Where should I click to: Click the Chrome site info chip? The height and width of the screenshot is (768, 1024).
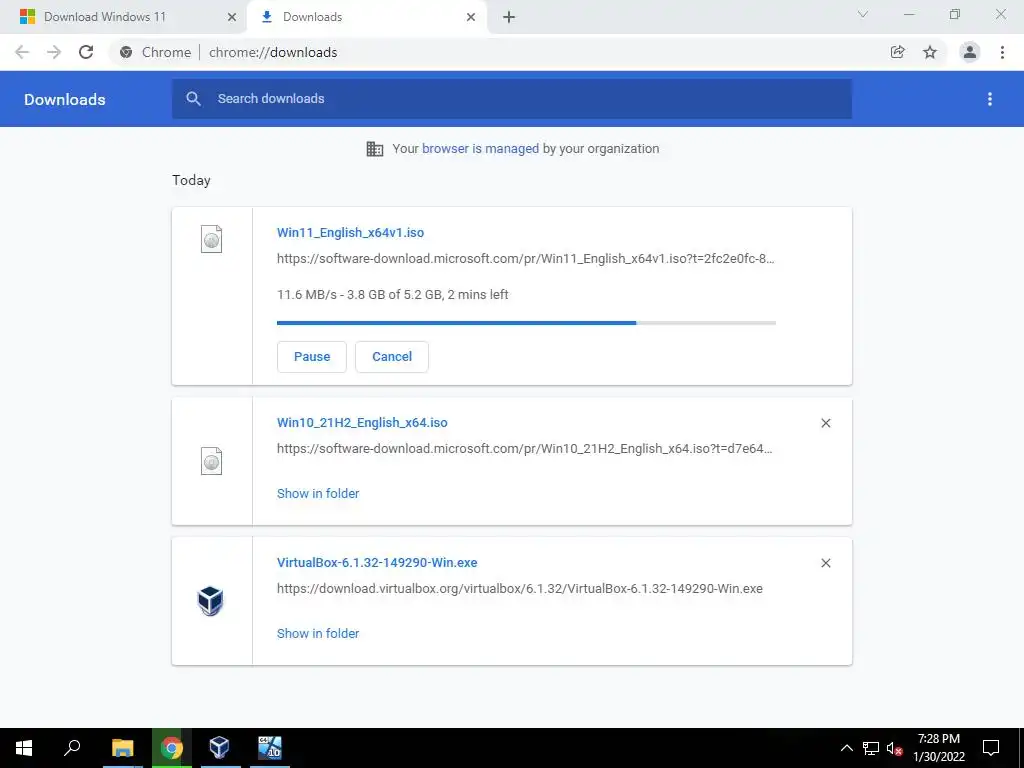[155, 52]
